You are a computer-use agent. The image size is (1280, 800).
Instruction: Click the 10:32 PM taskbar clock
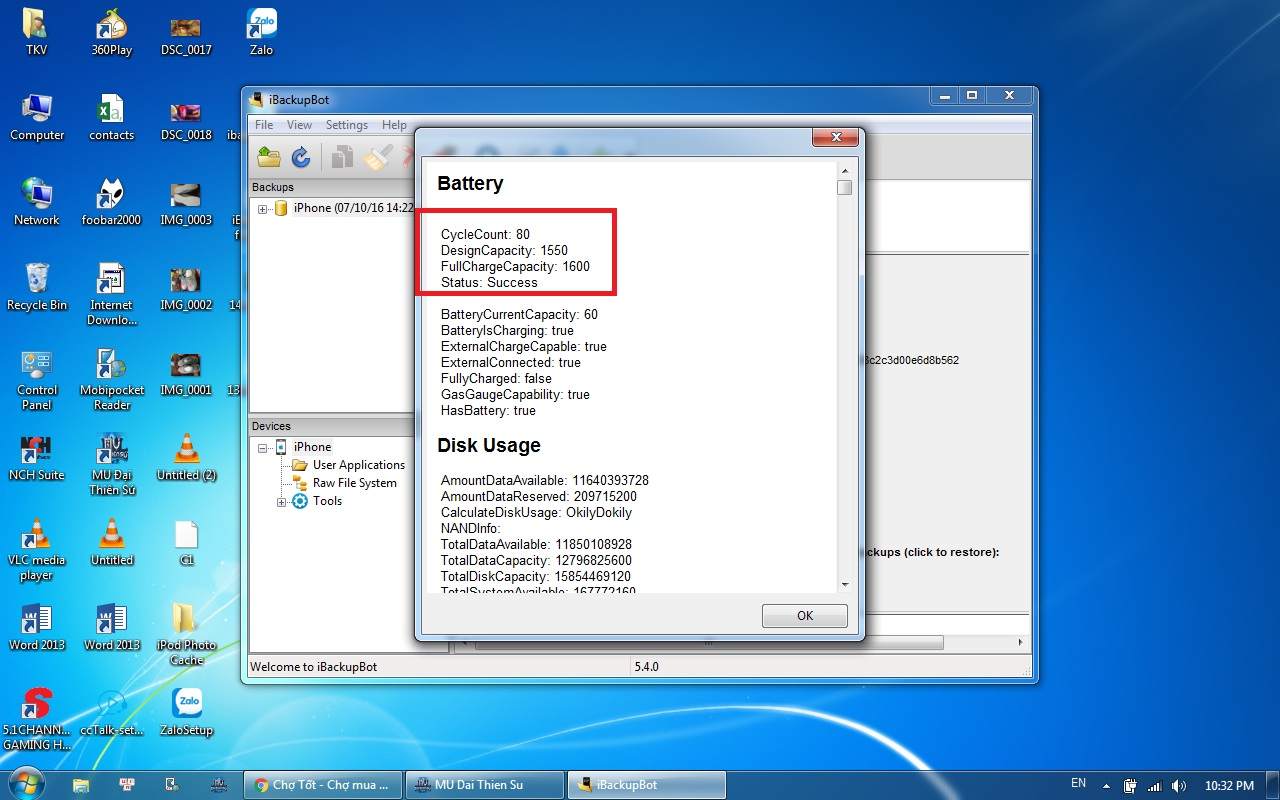tap(1229, 786)
